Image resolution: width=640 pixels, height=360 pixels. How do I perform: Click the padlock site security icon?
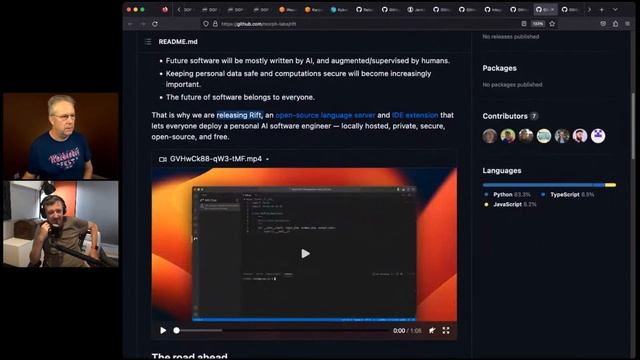pyautogui.click(x=215, y=24)
